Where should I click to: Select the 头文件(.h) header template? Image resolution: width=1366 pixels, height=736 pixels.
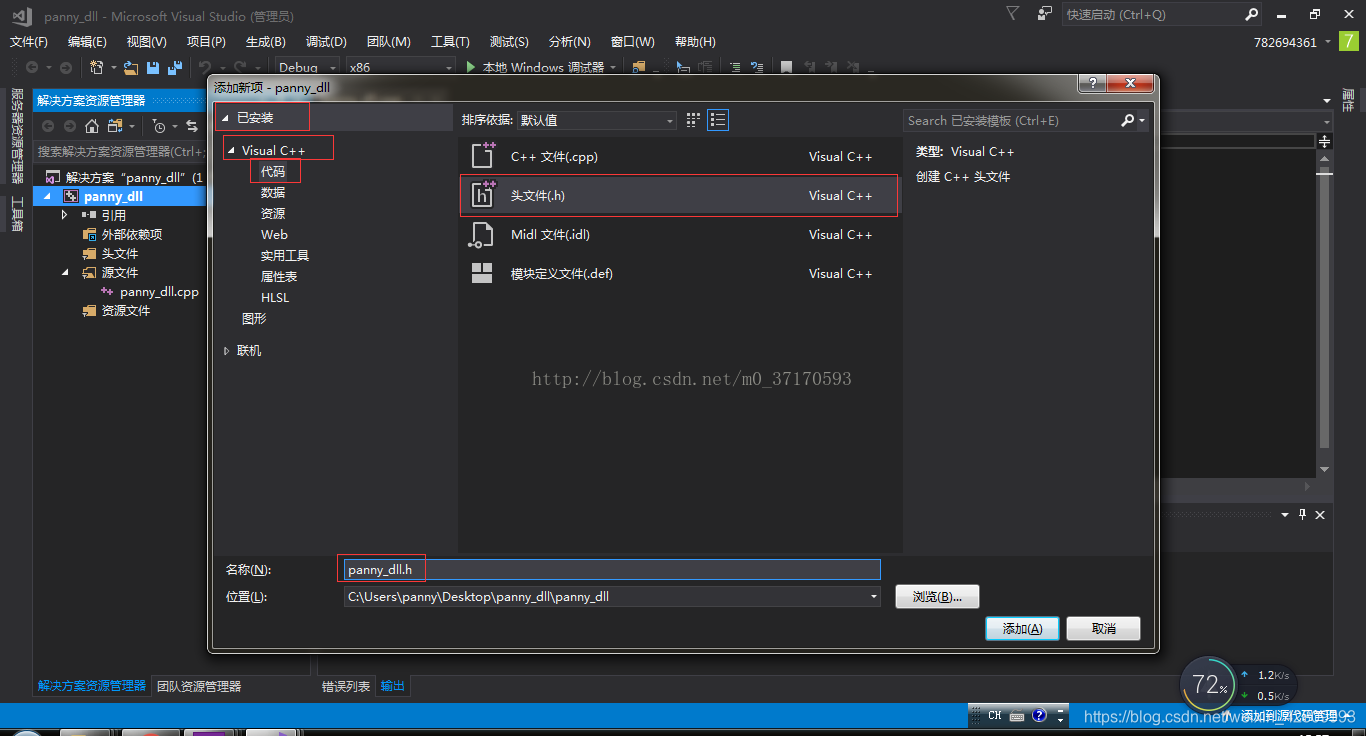pyautogui.click(x=679, y=195)
